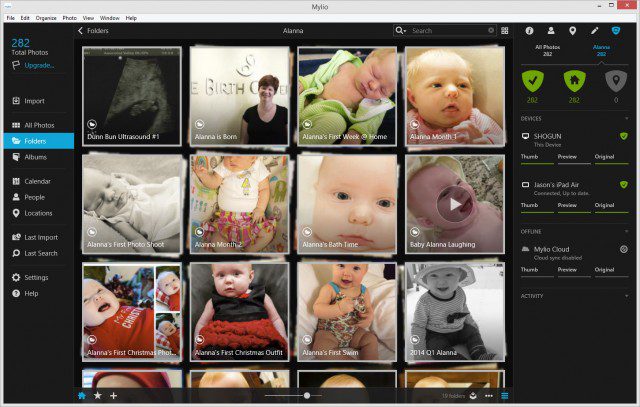
Task: Toggle Preview sync for Jason's iPad Air
Action: point(574,207)
